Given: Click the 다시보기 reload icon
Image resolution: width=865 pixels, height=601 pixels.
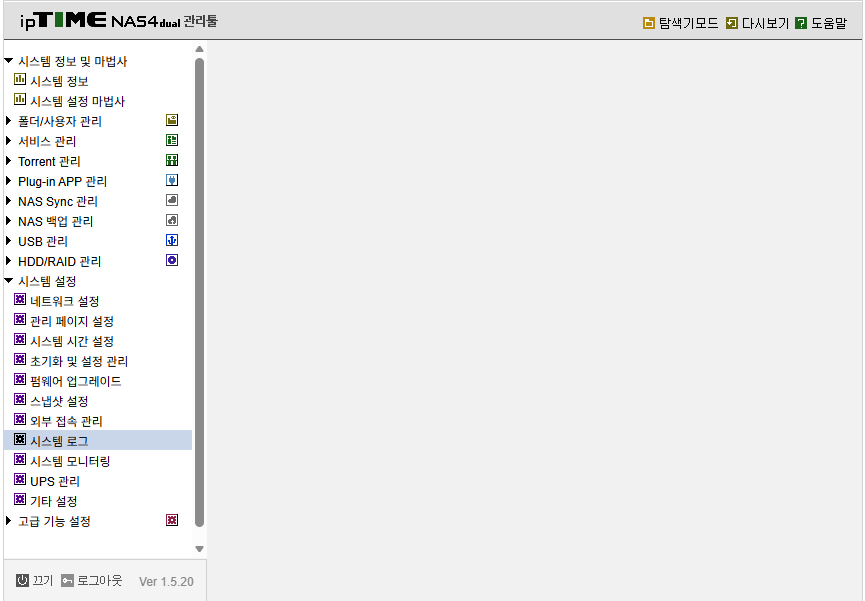Looking at the screenshot, I should pos(731,23).
